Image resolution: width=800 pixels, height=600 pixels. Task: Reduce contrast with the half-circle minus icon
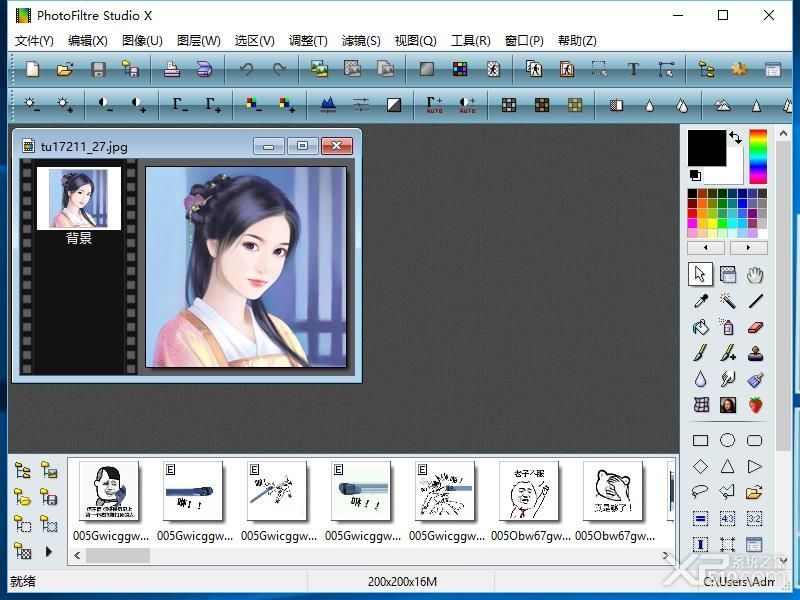[106, 105]
